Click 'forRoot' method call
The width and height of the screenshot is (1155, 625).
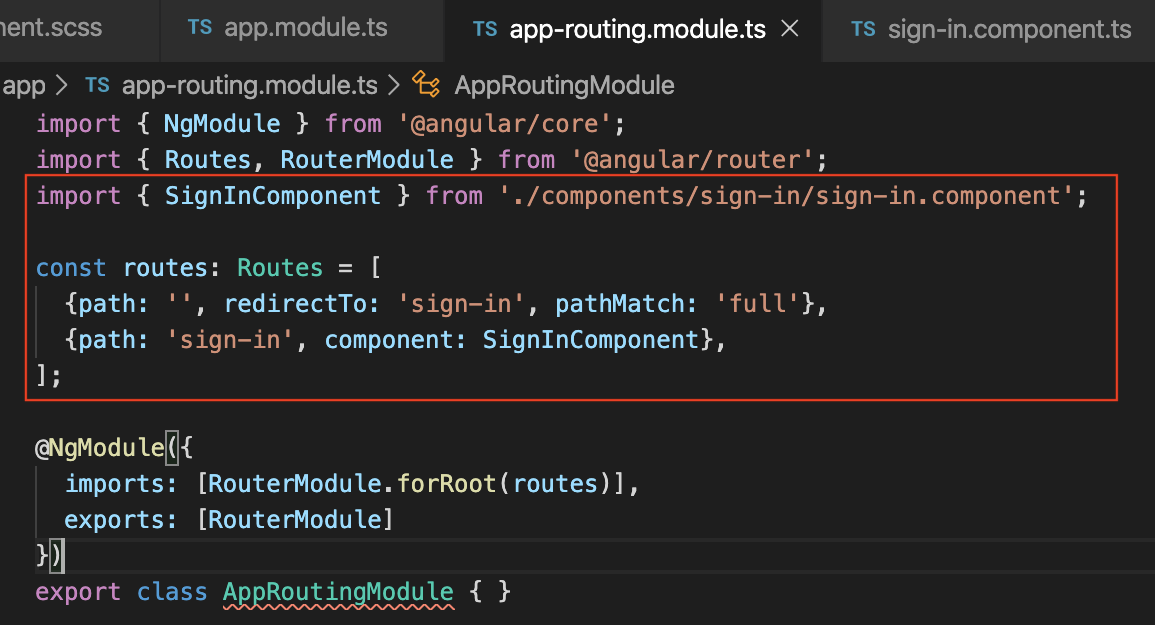[446, 484]
